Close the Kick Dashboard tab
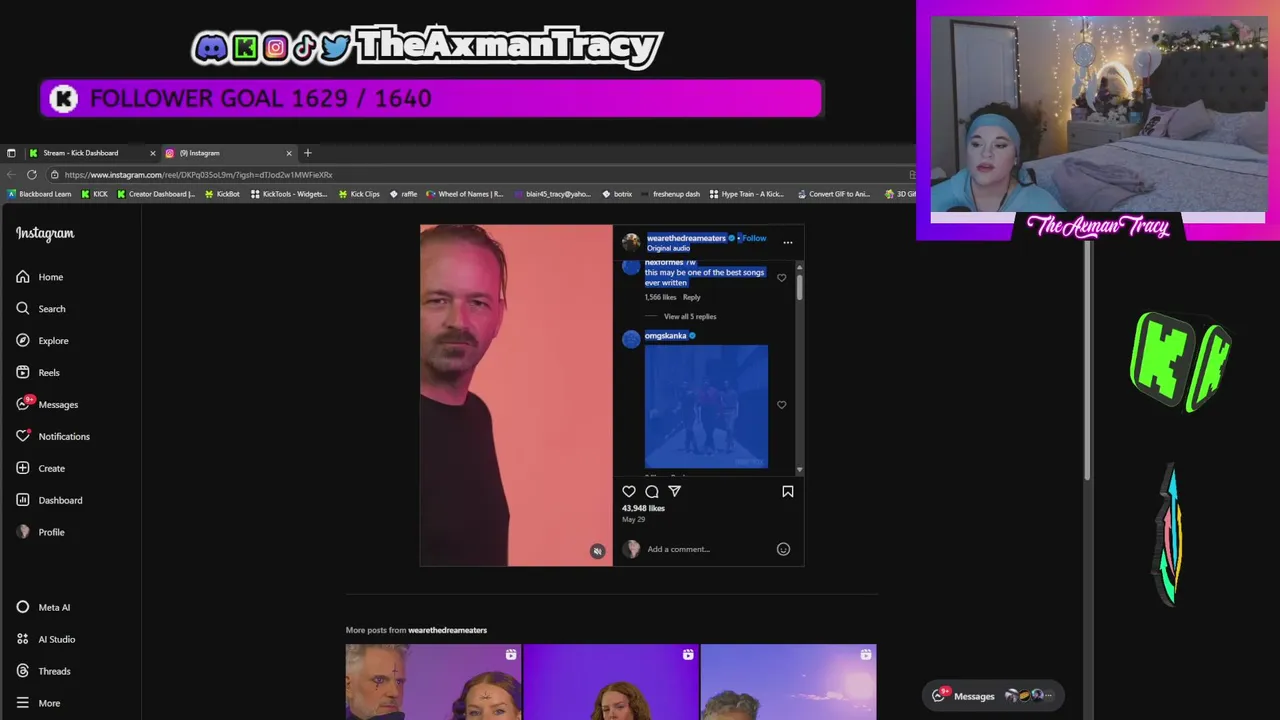This screenshot has height=720, width=1280. [152, 153]
